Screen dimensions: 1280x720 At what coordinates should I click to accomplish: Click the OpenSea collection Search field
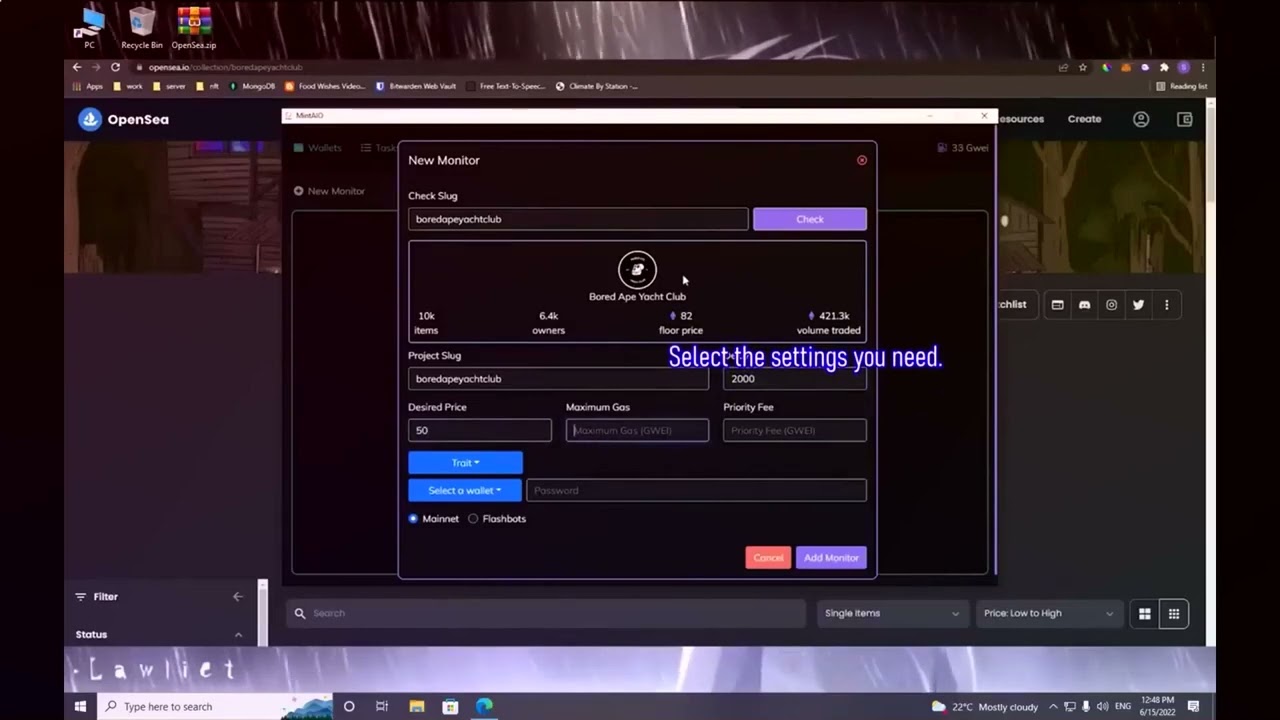546,613
